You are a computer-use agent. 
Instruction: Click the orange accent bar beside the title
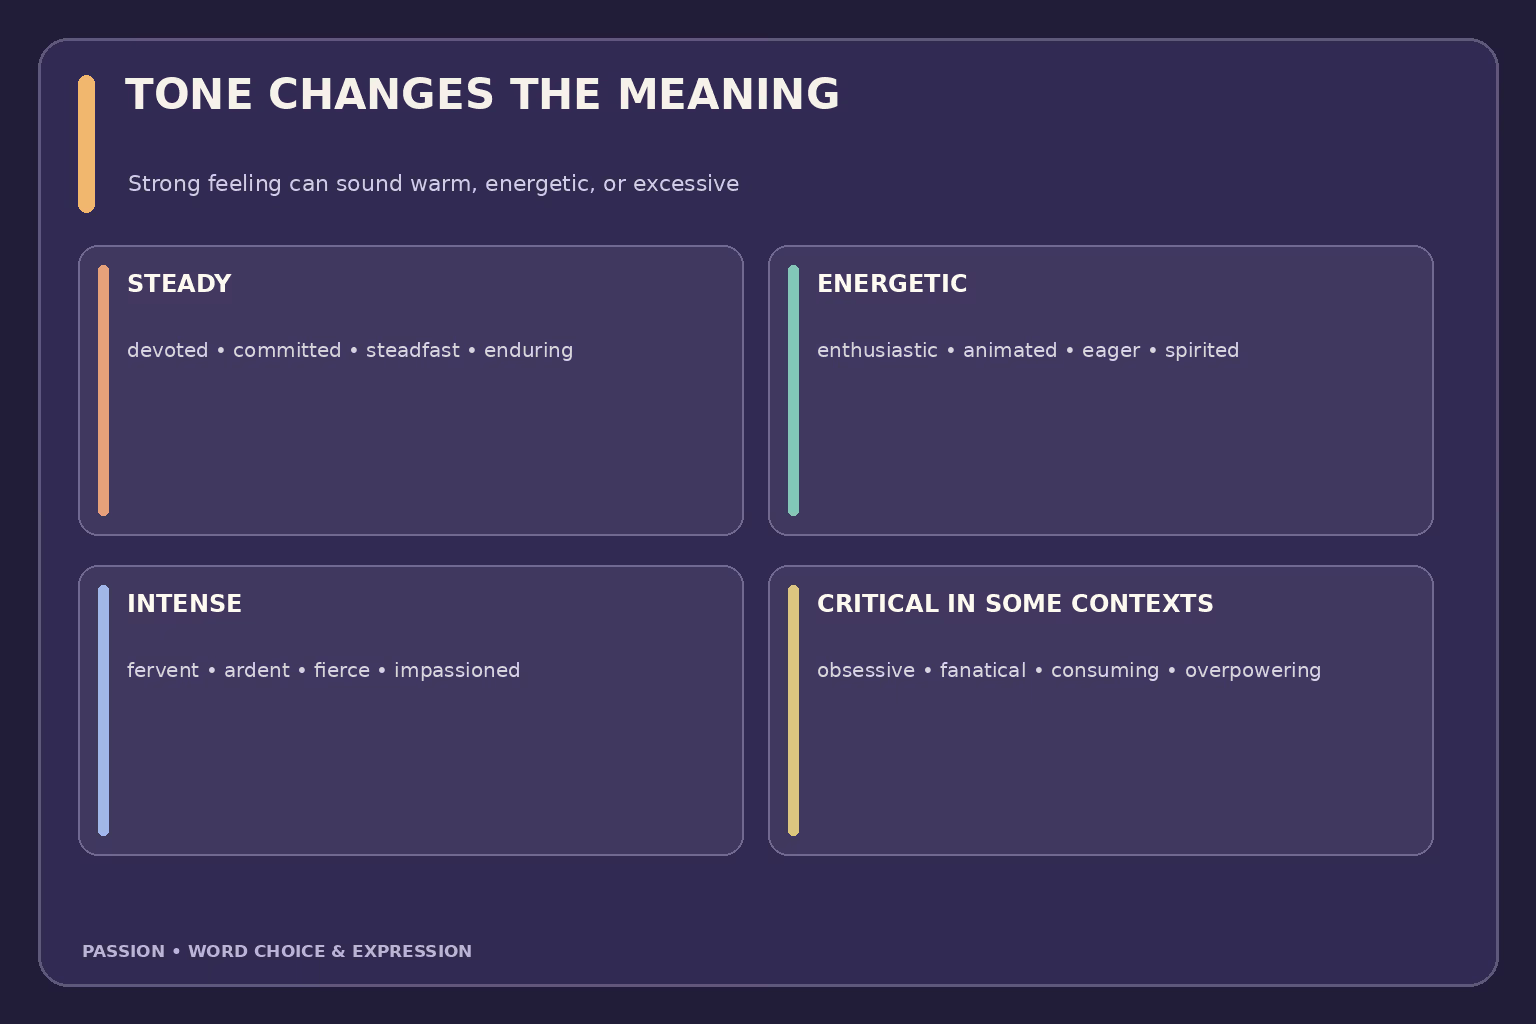pos(87,144)
